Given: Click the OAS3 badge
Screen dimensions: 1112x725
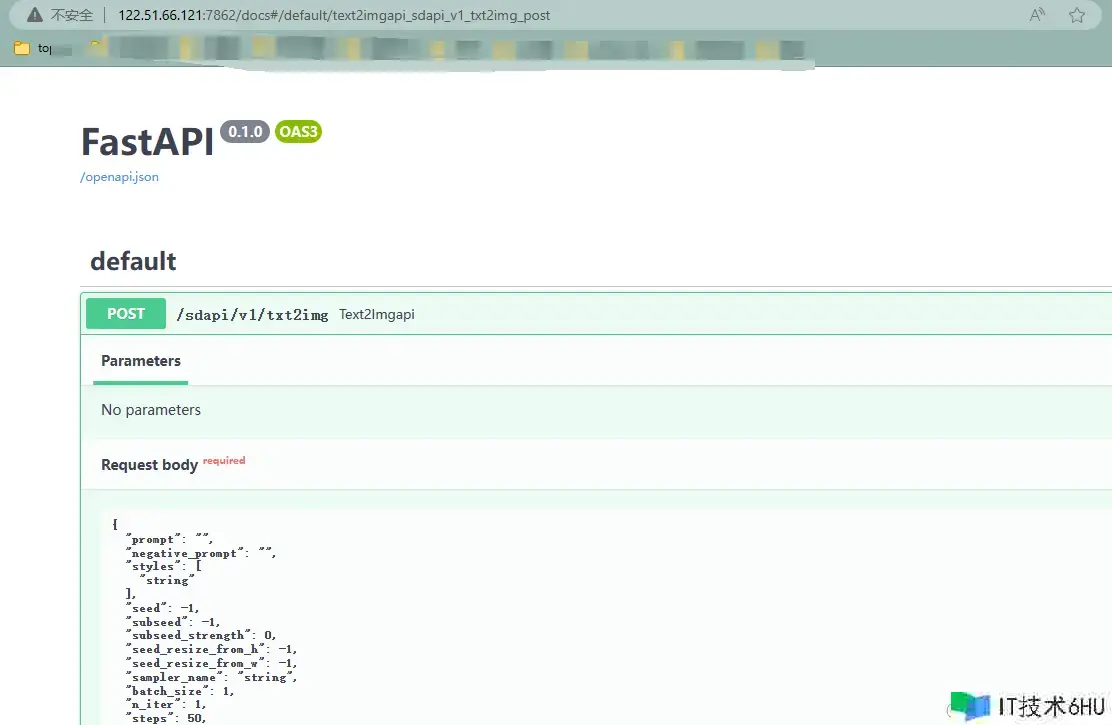Looking at the screenshot, I should (x=298, y=132).
